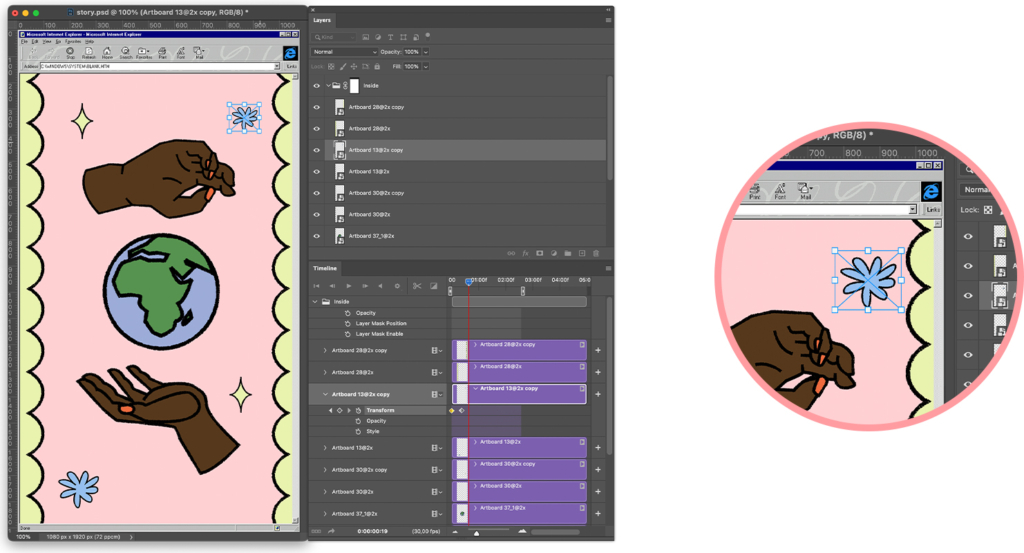
Task: Hide the Artboard 28@2x copy layer
Action: pyautogui.click(x=317, y=107)
